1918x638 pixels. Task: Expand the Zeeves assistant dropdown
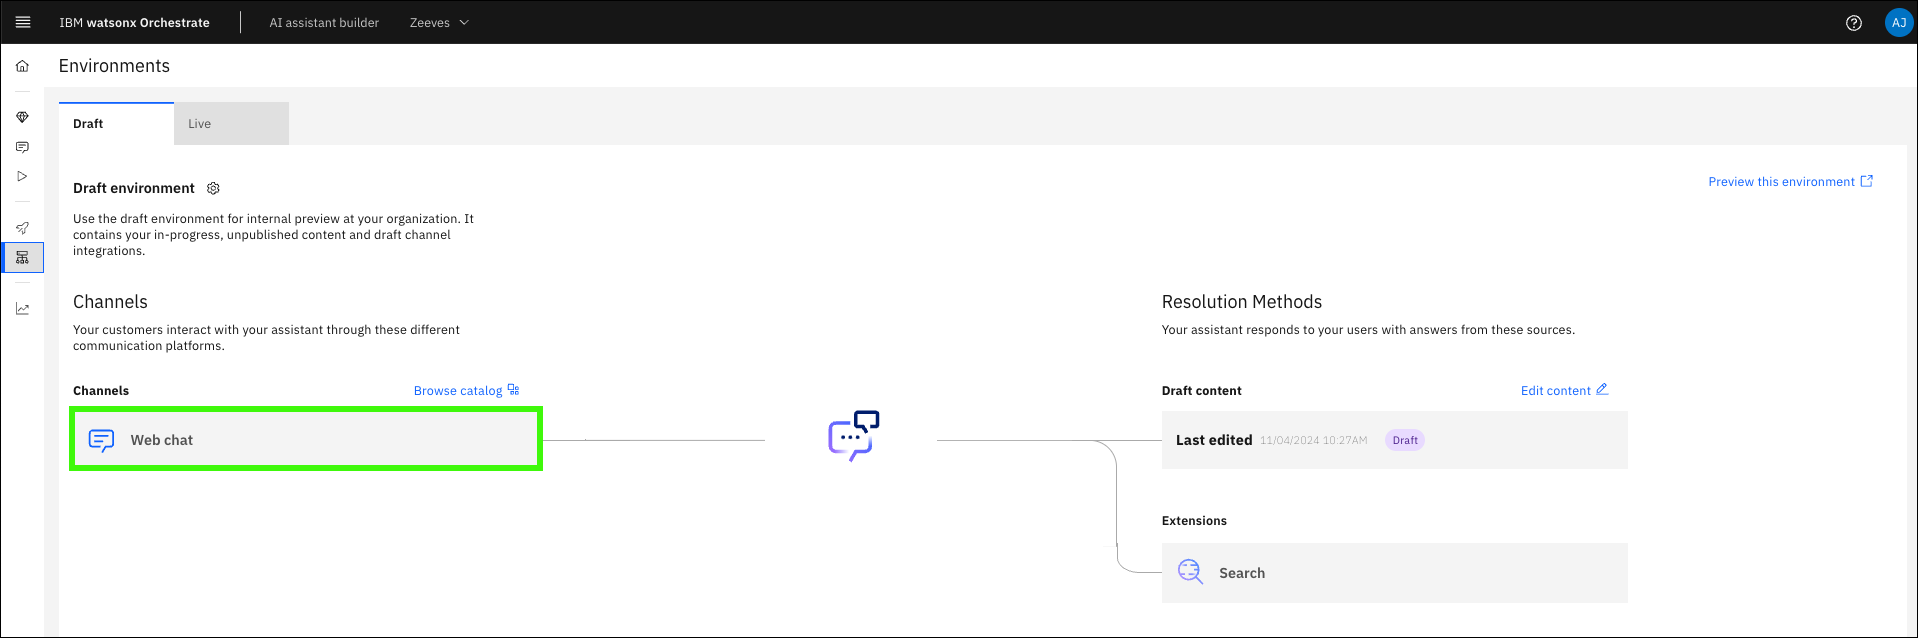click(439, 23)
